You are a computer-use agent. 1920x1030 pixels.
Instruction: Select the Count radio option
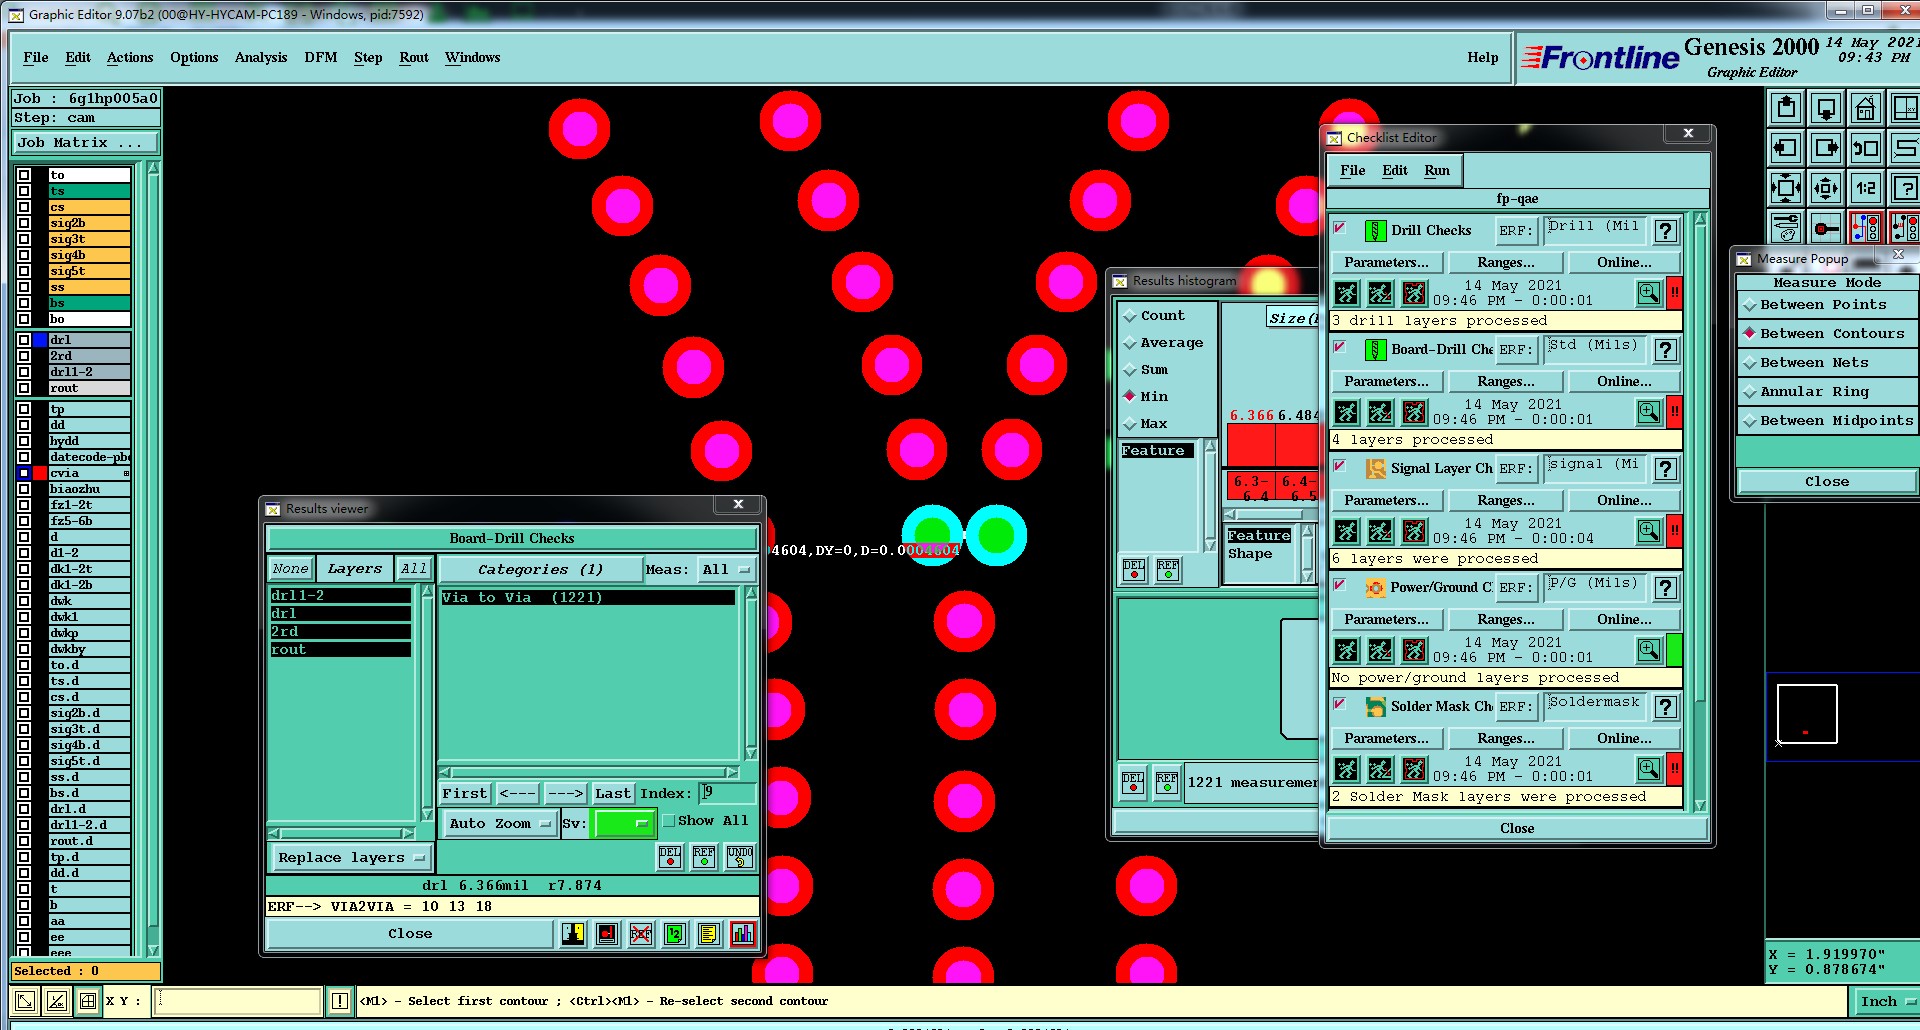click(1131, 316)
